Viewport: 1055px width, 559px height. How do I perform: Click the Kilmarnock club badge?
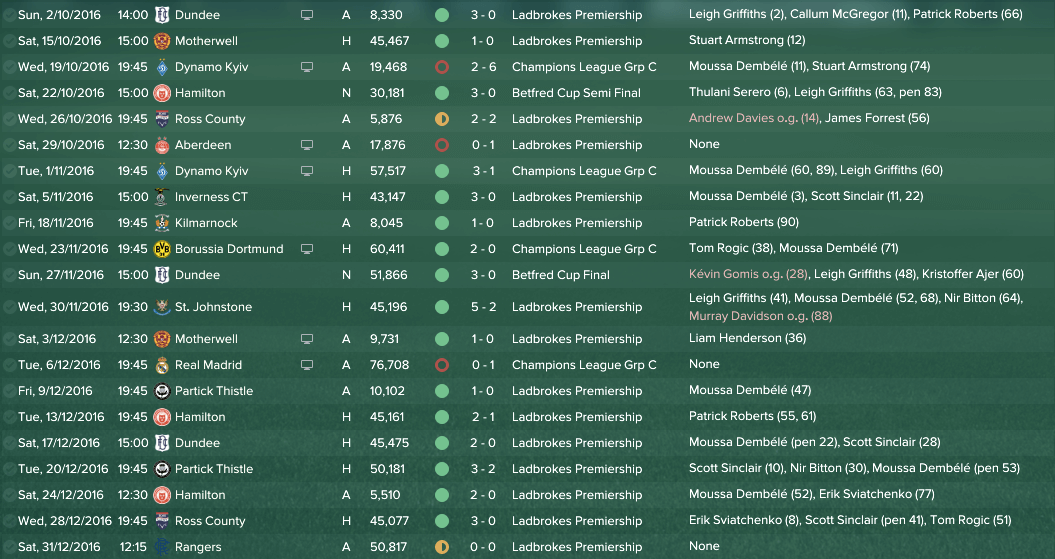pos(161,223)
